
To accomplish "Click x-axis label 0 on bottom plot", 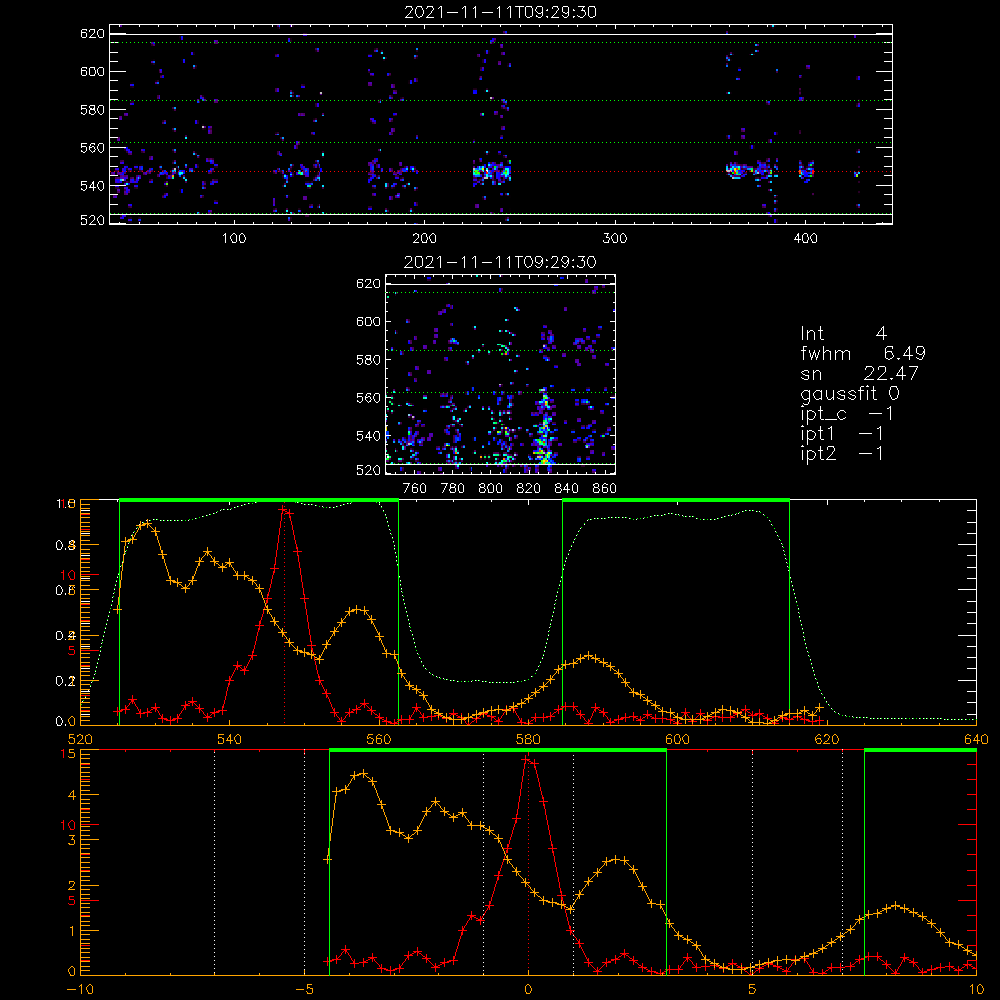I will click(x=528, y=990).
